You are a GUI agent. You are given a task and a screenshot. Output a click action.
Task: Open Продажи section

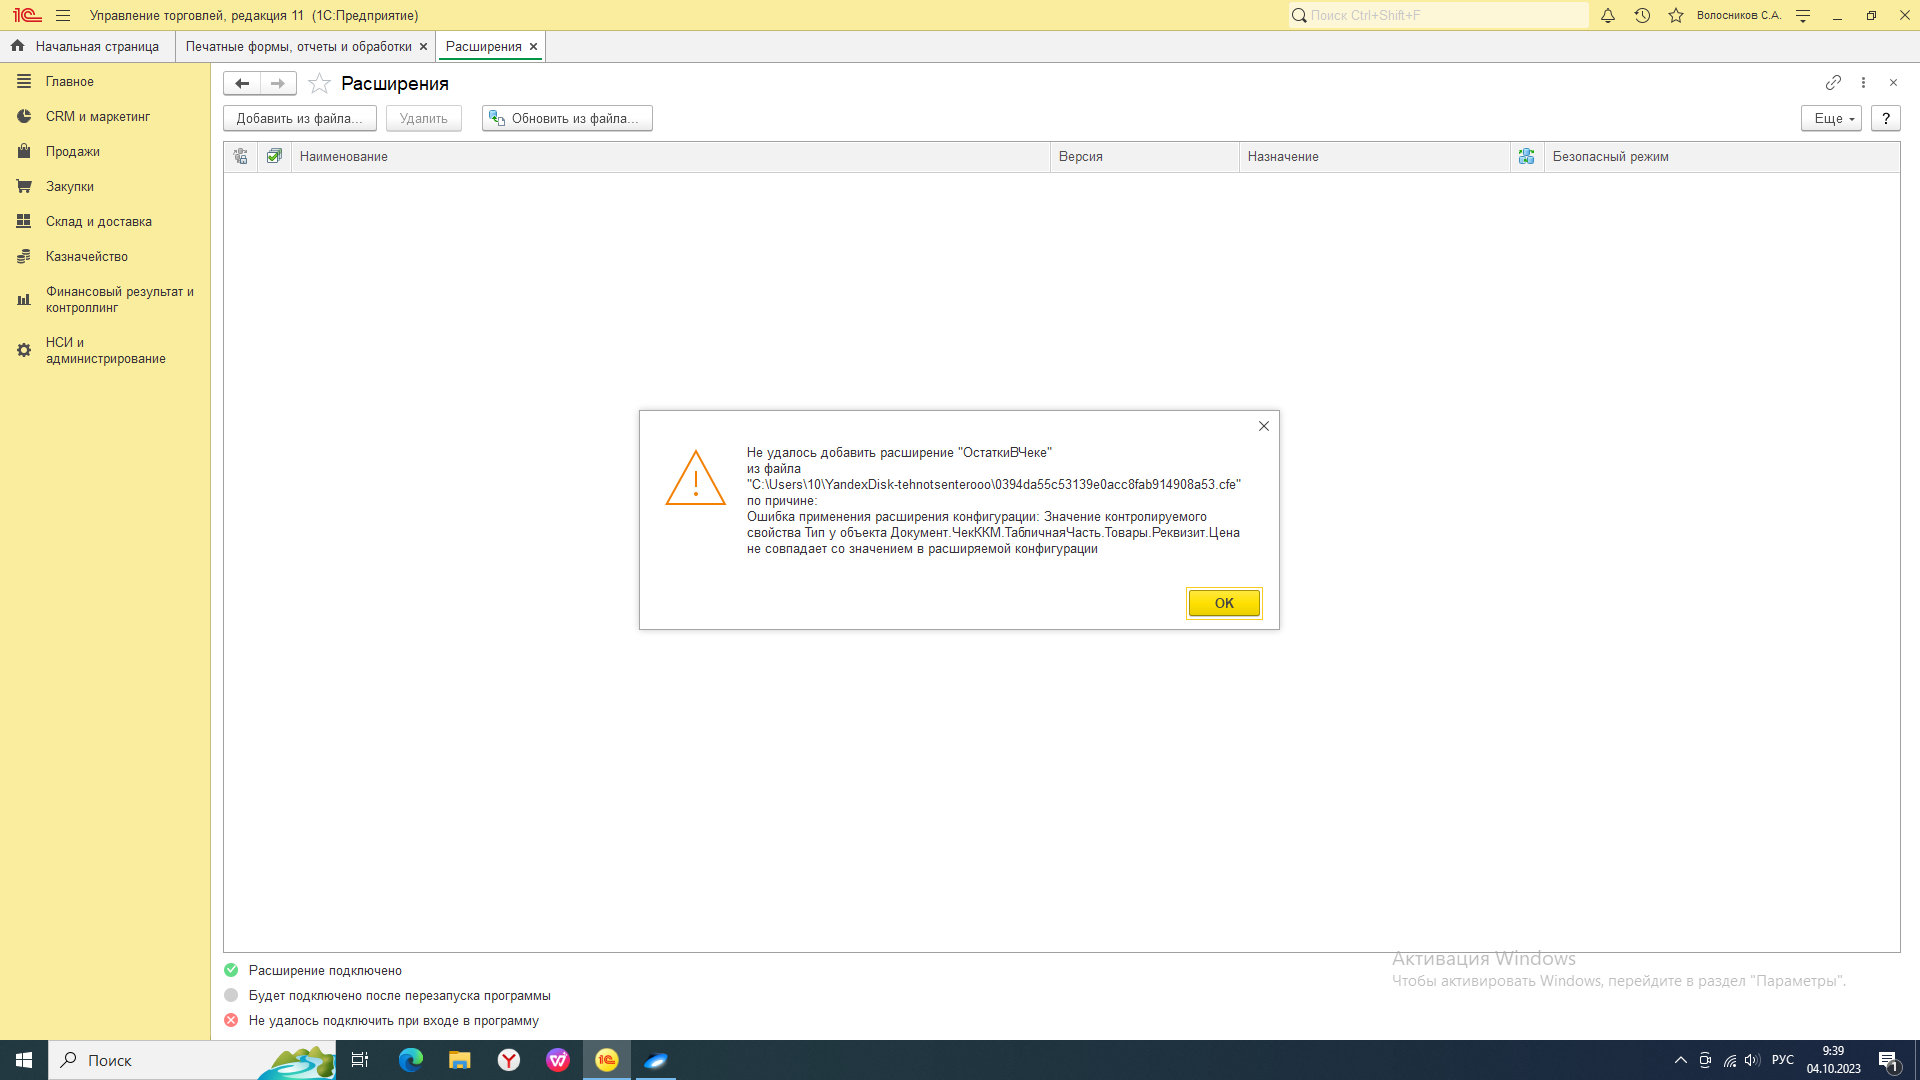coord(105,152)
